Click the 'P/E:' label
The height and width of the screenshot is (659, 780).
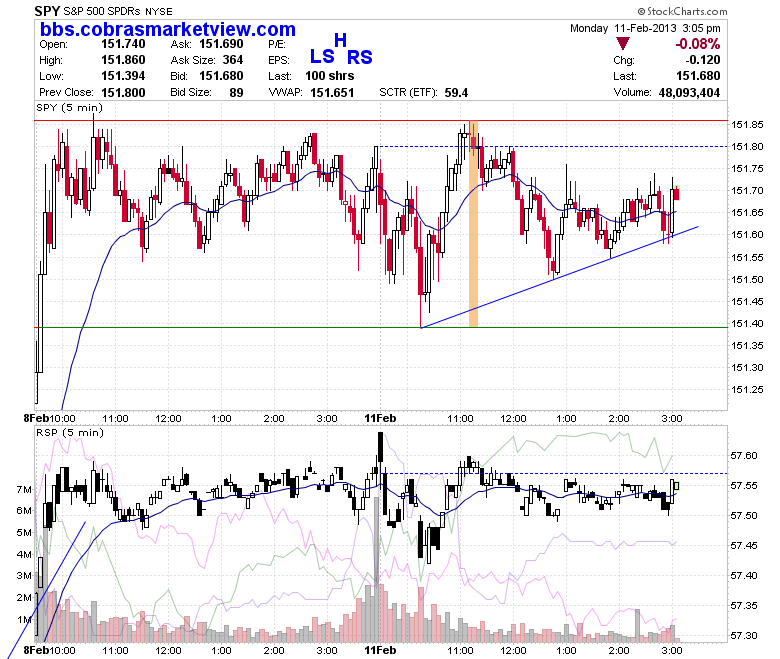point(277,44)
